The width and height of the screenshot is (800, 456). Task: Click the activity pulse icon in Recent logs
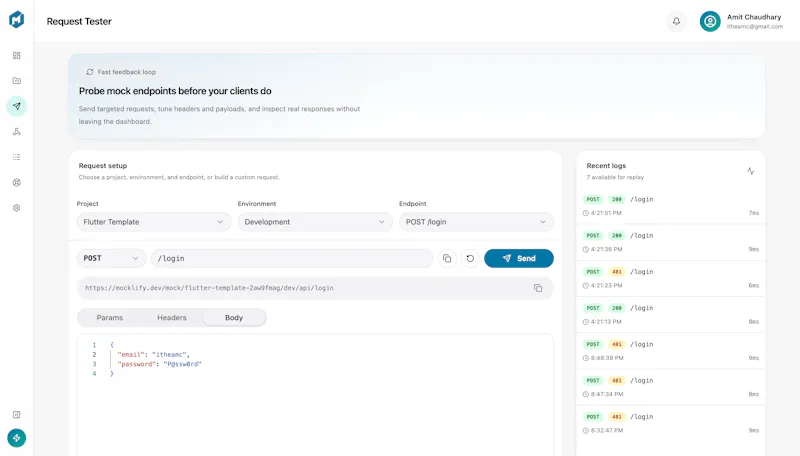click(x=751, y=171)
